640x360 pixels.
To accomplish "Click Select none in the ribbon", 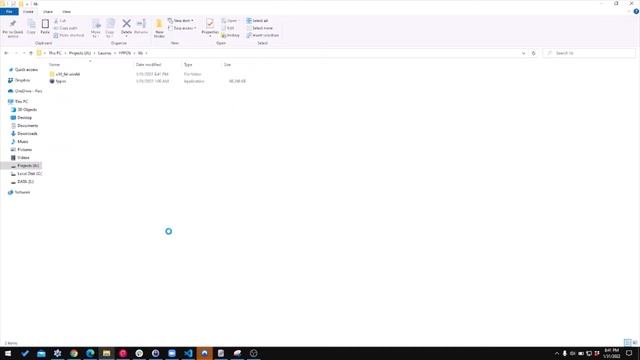I will click(x=259, y=28).
